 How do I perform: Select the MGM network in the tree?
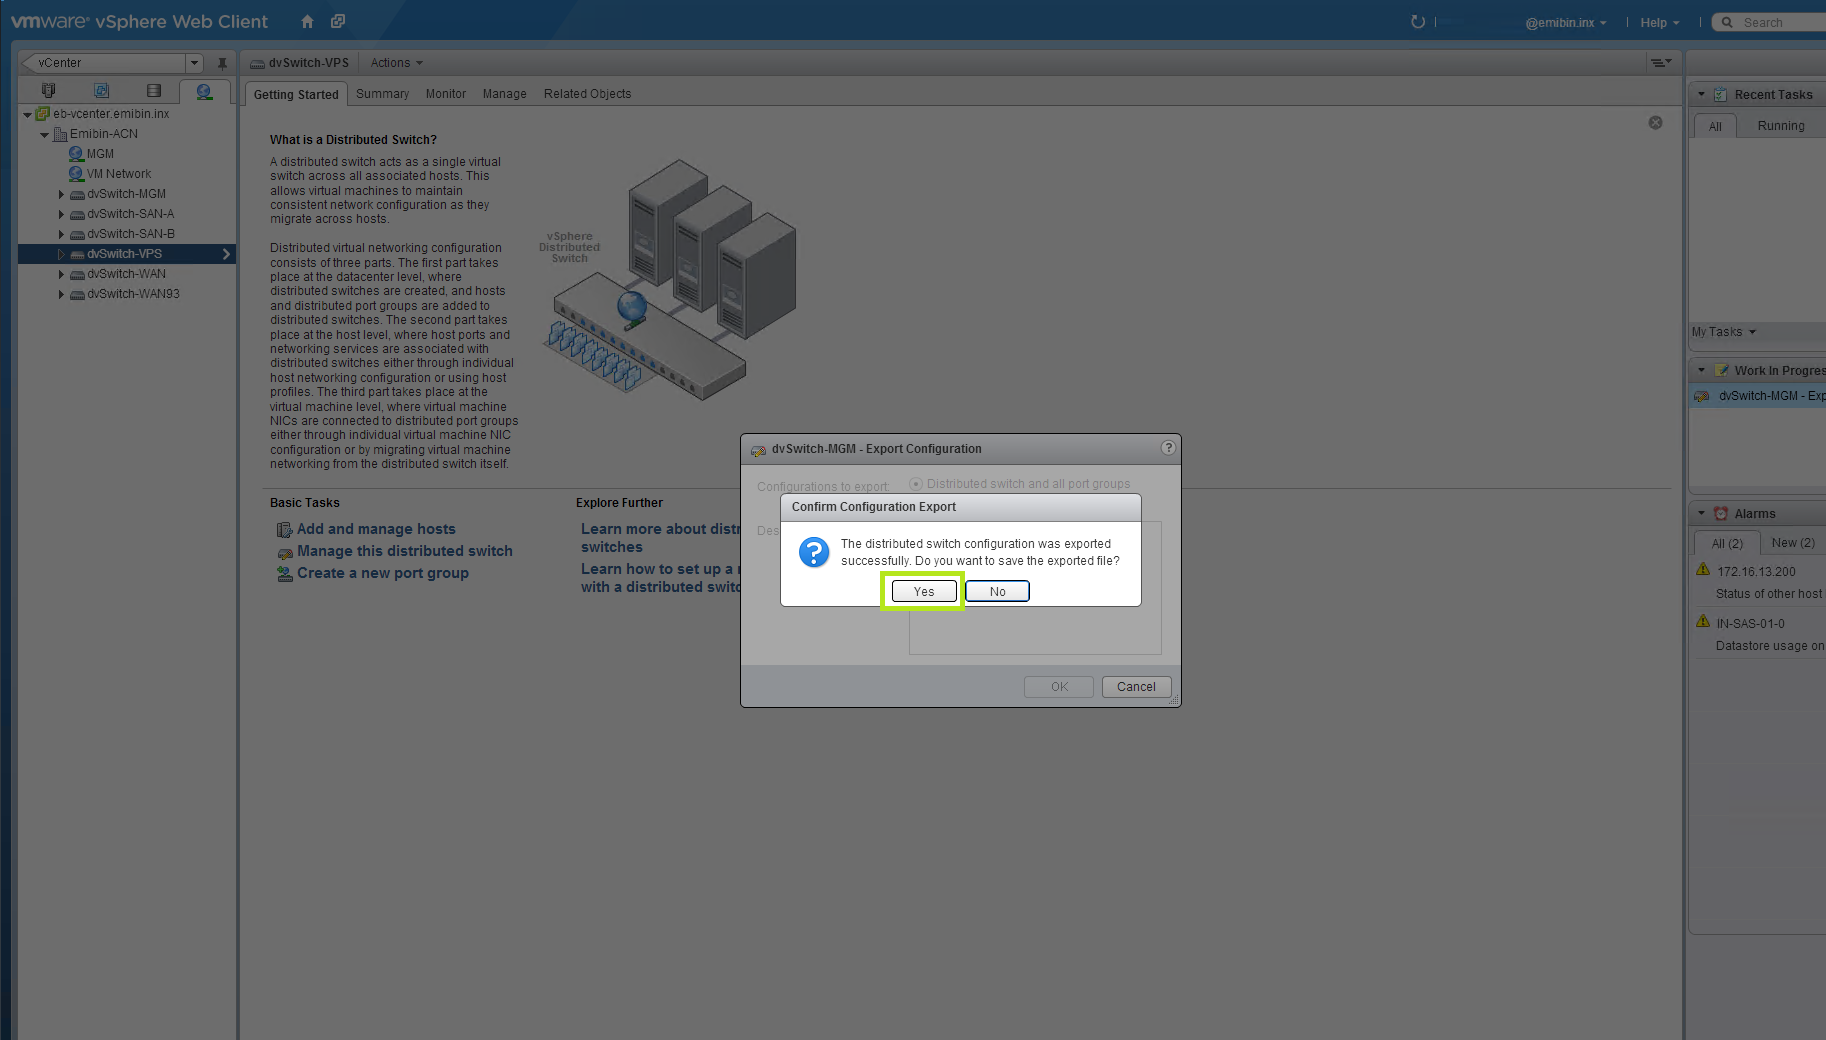click(100, 154)
